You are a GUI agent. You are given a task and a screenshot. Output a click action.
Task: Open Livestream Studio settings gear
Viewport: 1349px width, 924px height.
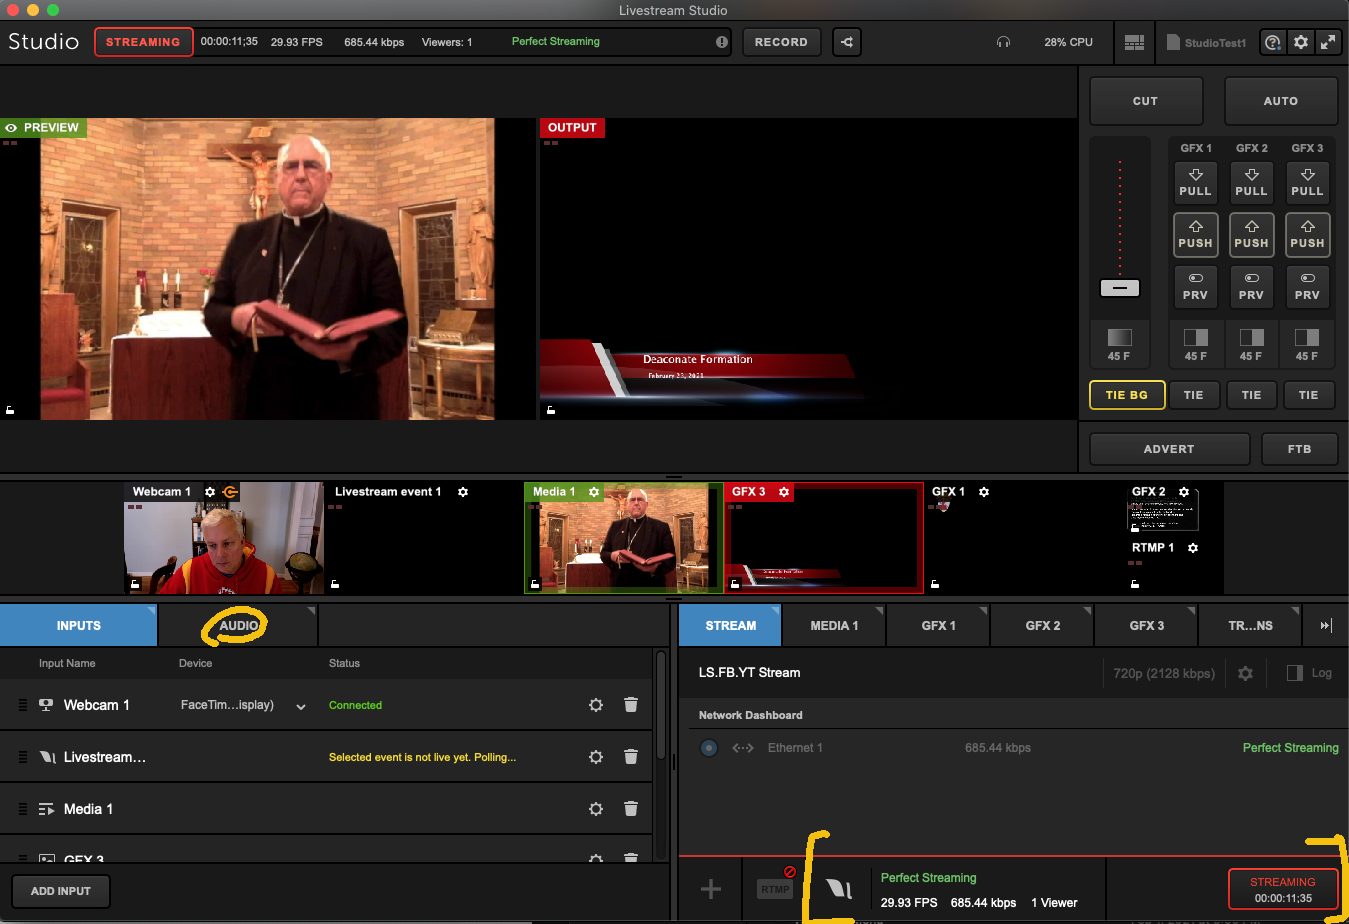(1300, 42)
